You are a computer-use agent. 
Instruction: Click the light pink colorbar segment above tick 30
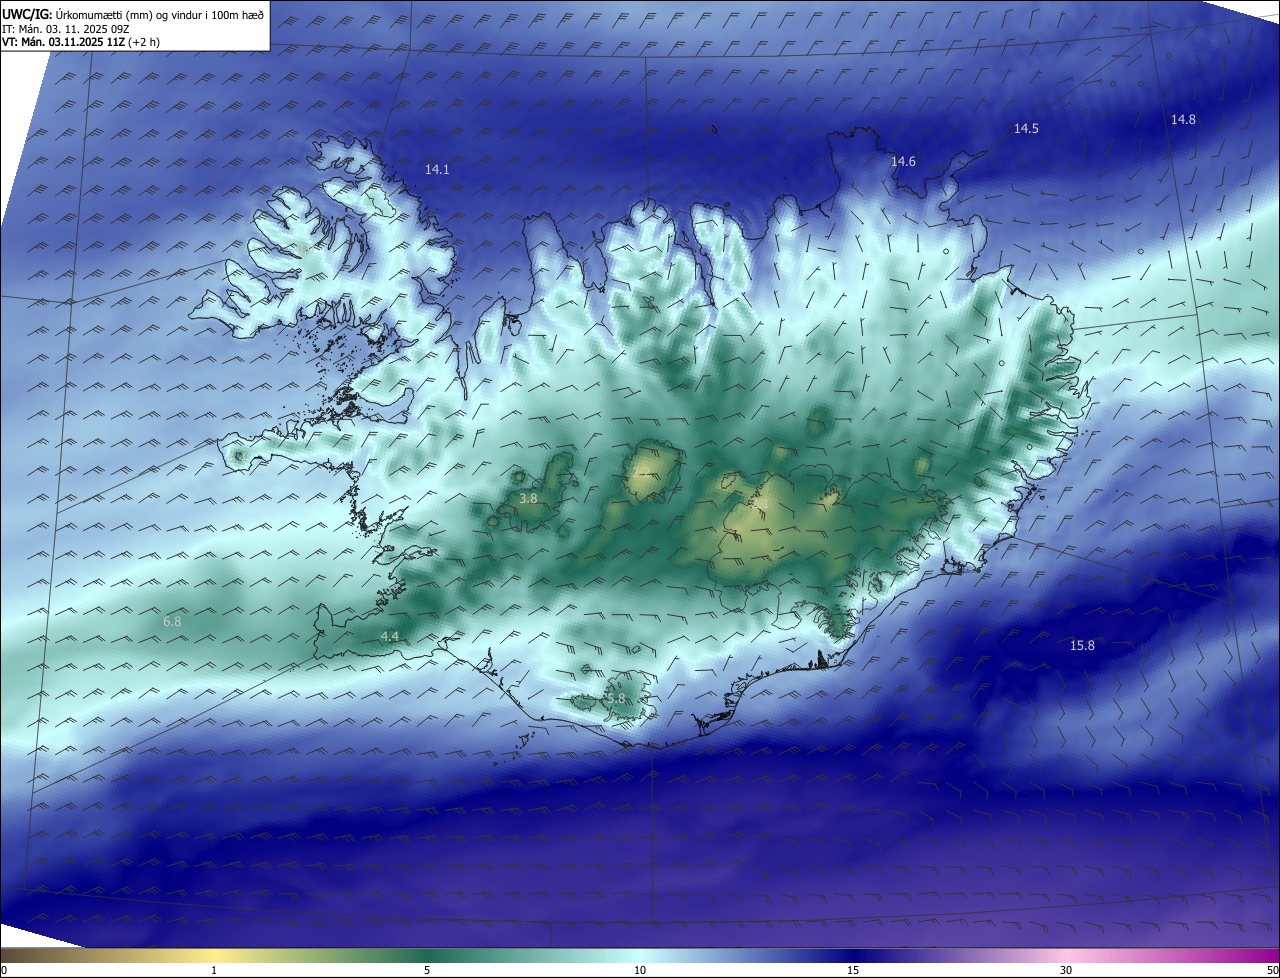[1066, 955]
